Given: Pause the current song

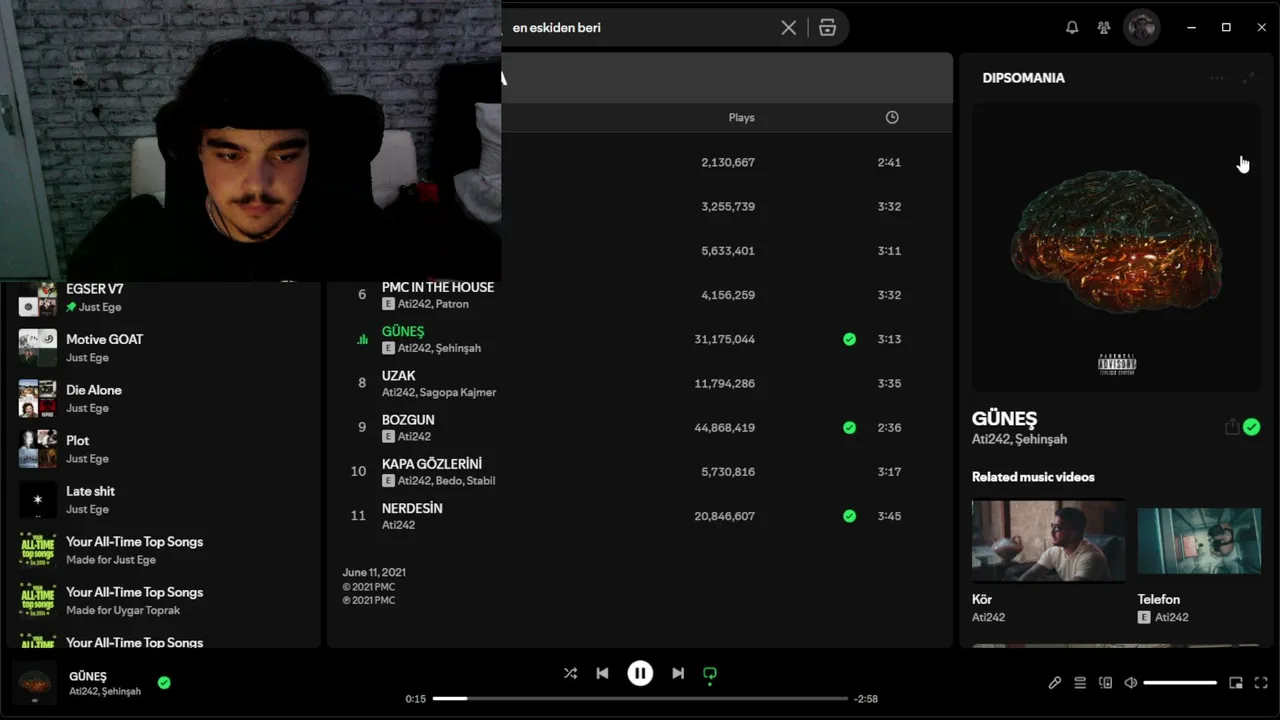Looking at the screenshot, I should 640,673.
